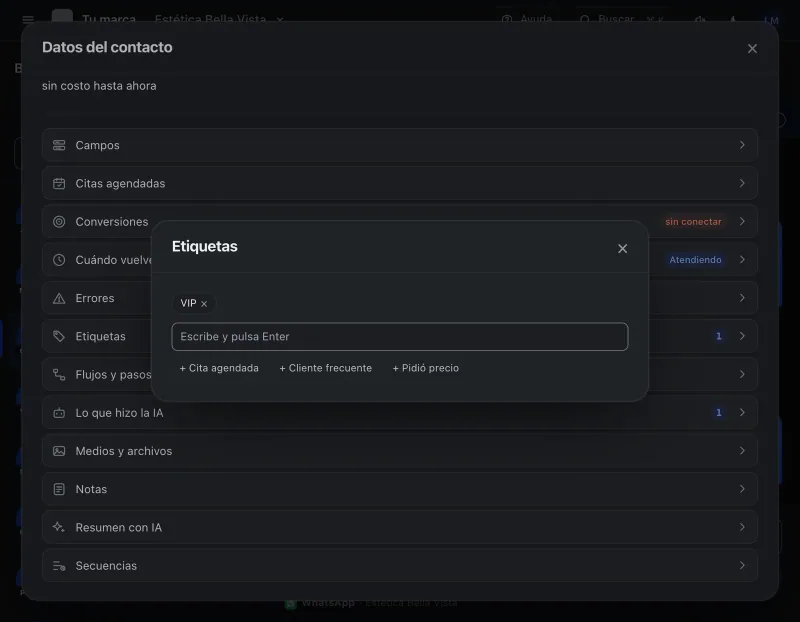Screen dimensions: 800x622
Task: Click the Errores warning triangle icon
Action: click(59, 298)
